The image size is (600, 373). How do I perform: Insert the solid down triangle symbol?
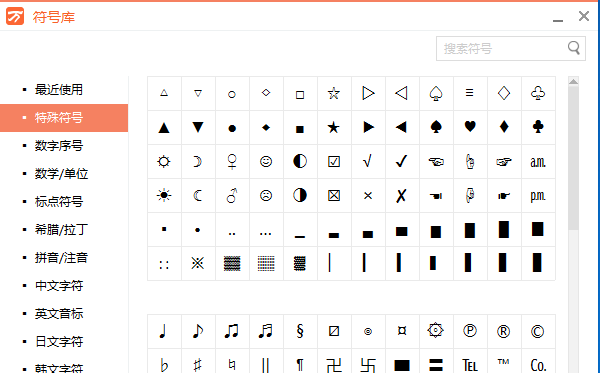point(198,127)
